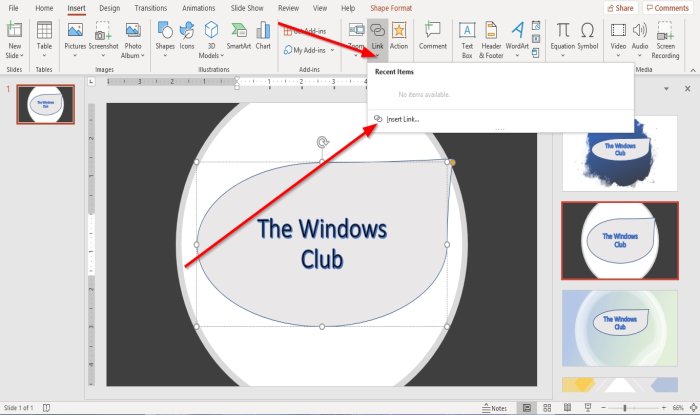Screen dimensions: 700x415
Task: Expand the WordArt dropdown arrow
Action: 517,56
